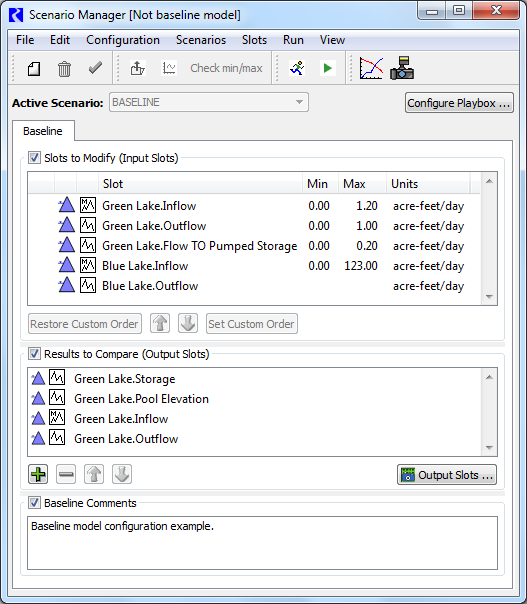Click the green plus add slot icon
This screenshot has width=527, height=604.
[x=38, y=474]
